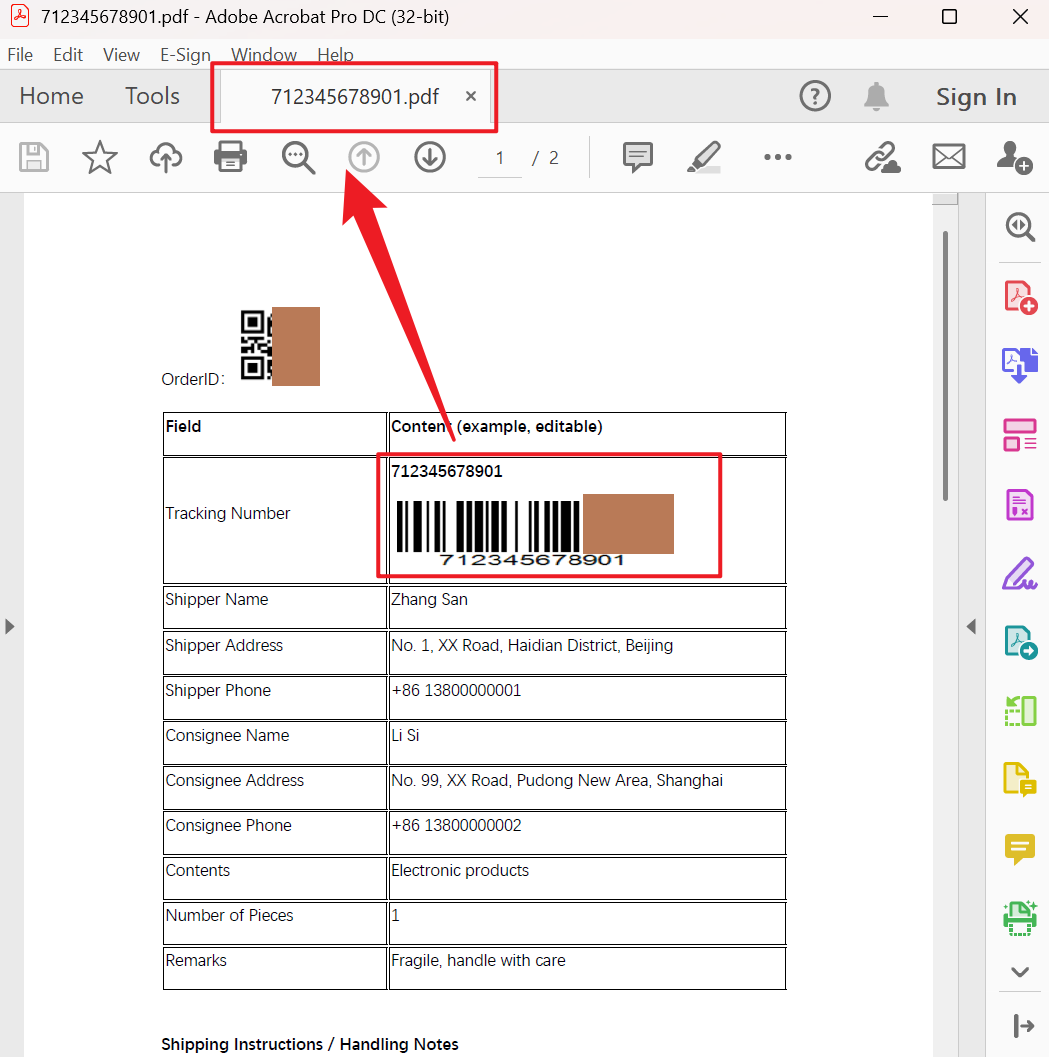
Task: Click the page number input field
Action: click(x=500, y=158)
